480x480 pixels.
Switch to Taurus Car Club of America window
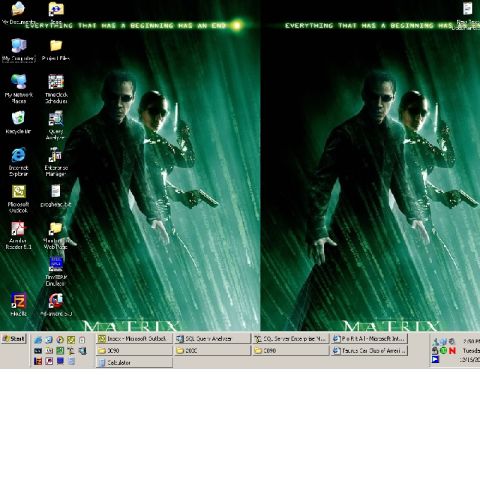[x=369, y=351]
